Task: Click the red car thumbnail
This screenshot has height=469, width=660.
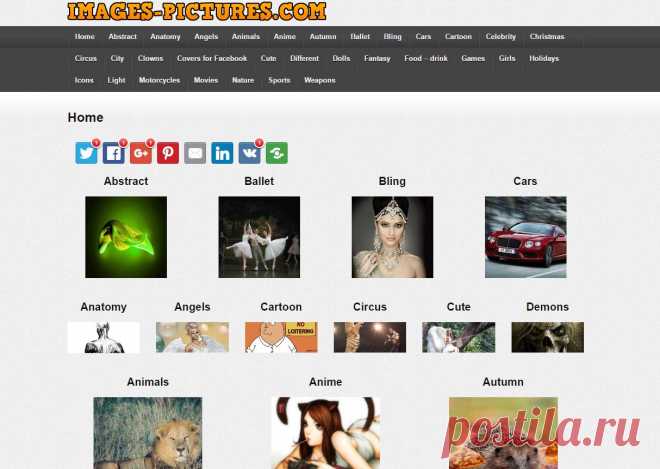Action: tap(526, 237)
